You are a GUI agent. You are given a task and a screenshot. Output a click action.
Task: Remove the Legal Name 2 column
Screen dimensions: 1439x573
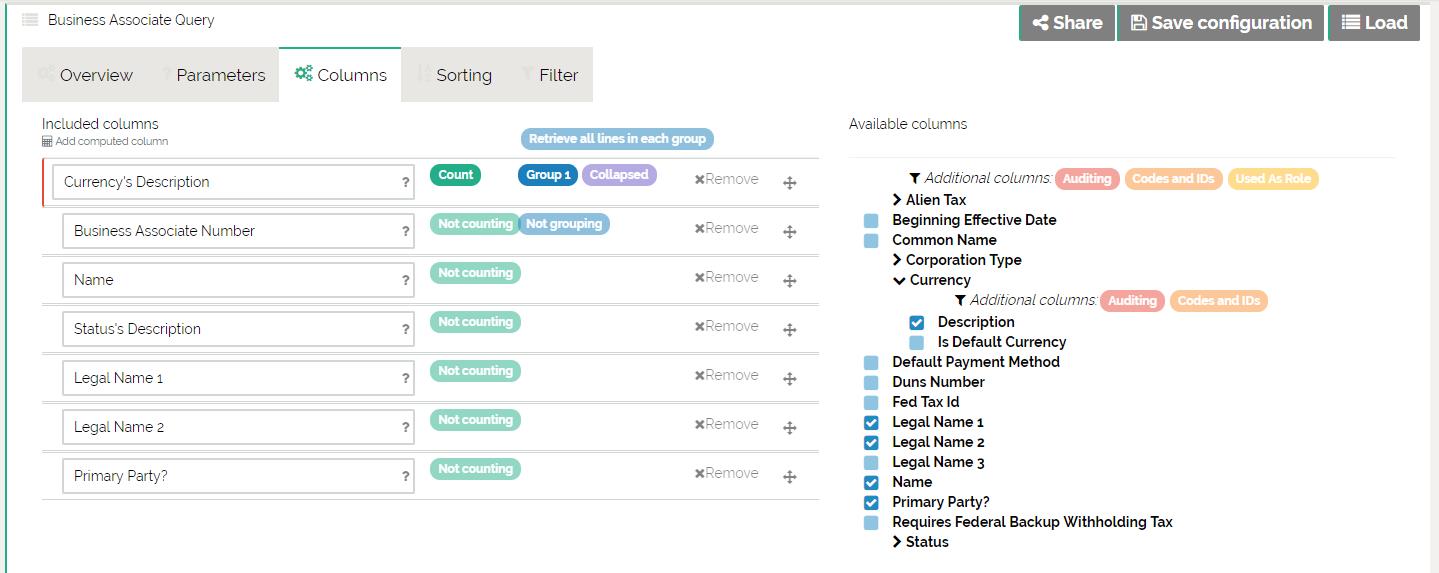[x=726, y=424]
